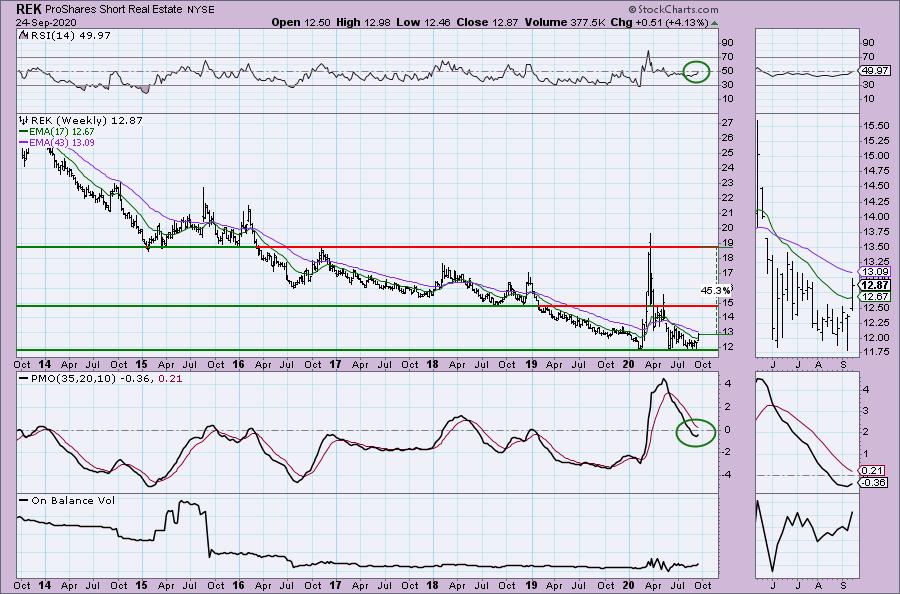Click the green up-triangle change indicator

713,23
